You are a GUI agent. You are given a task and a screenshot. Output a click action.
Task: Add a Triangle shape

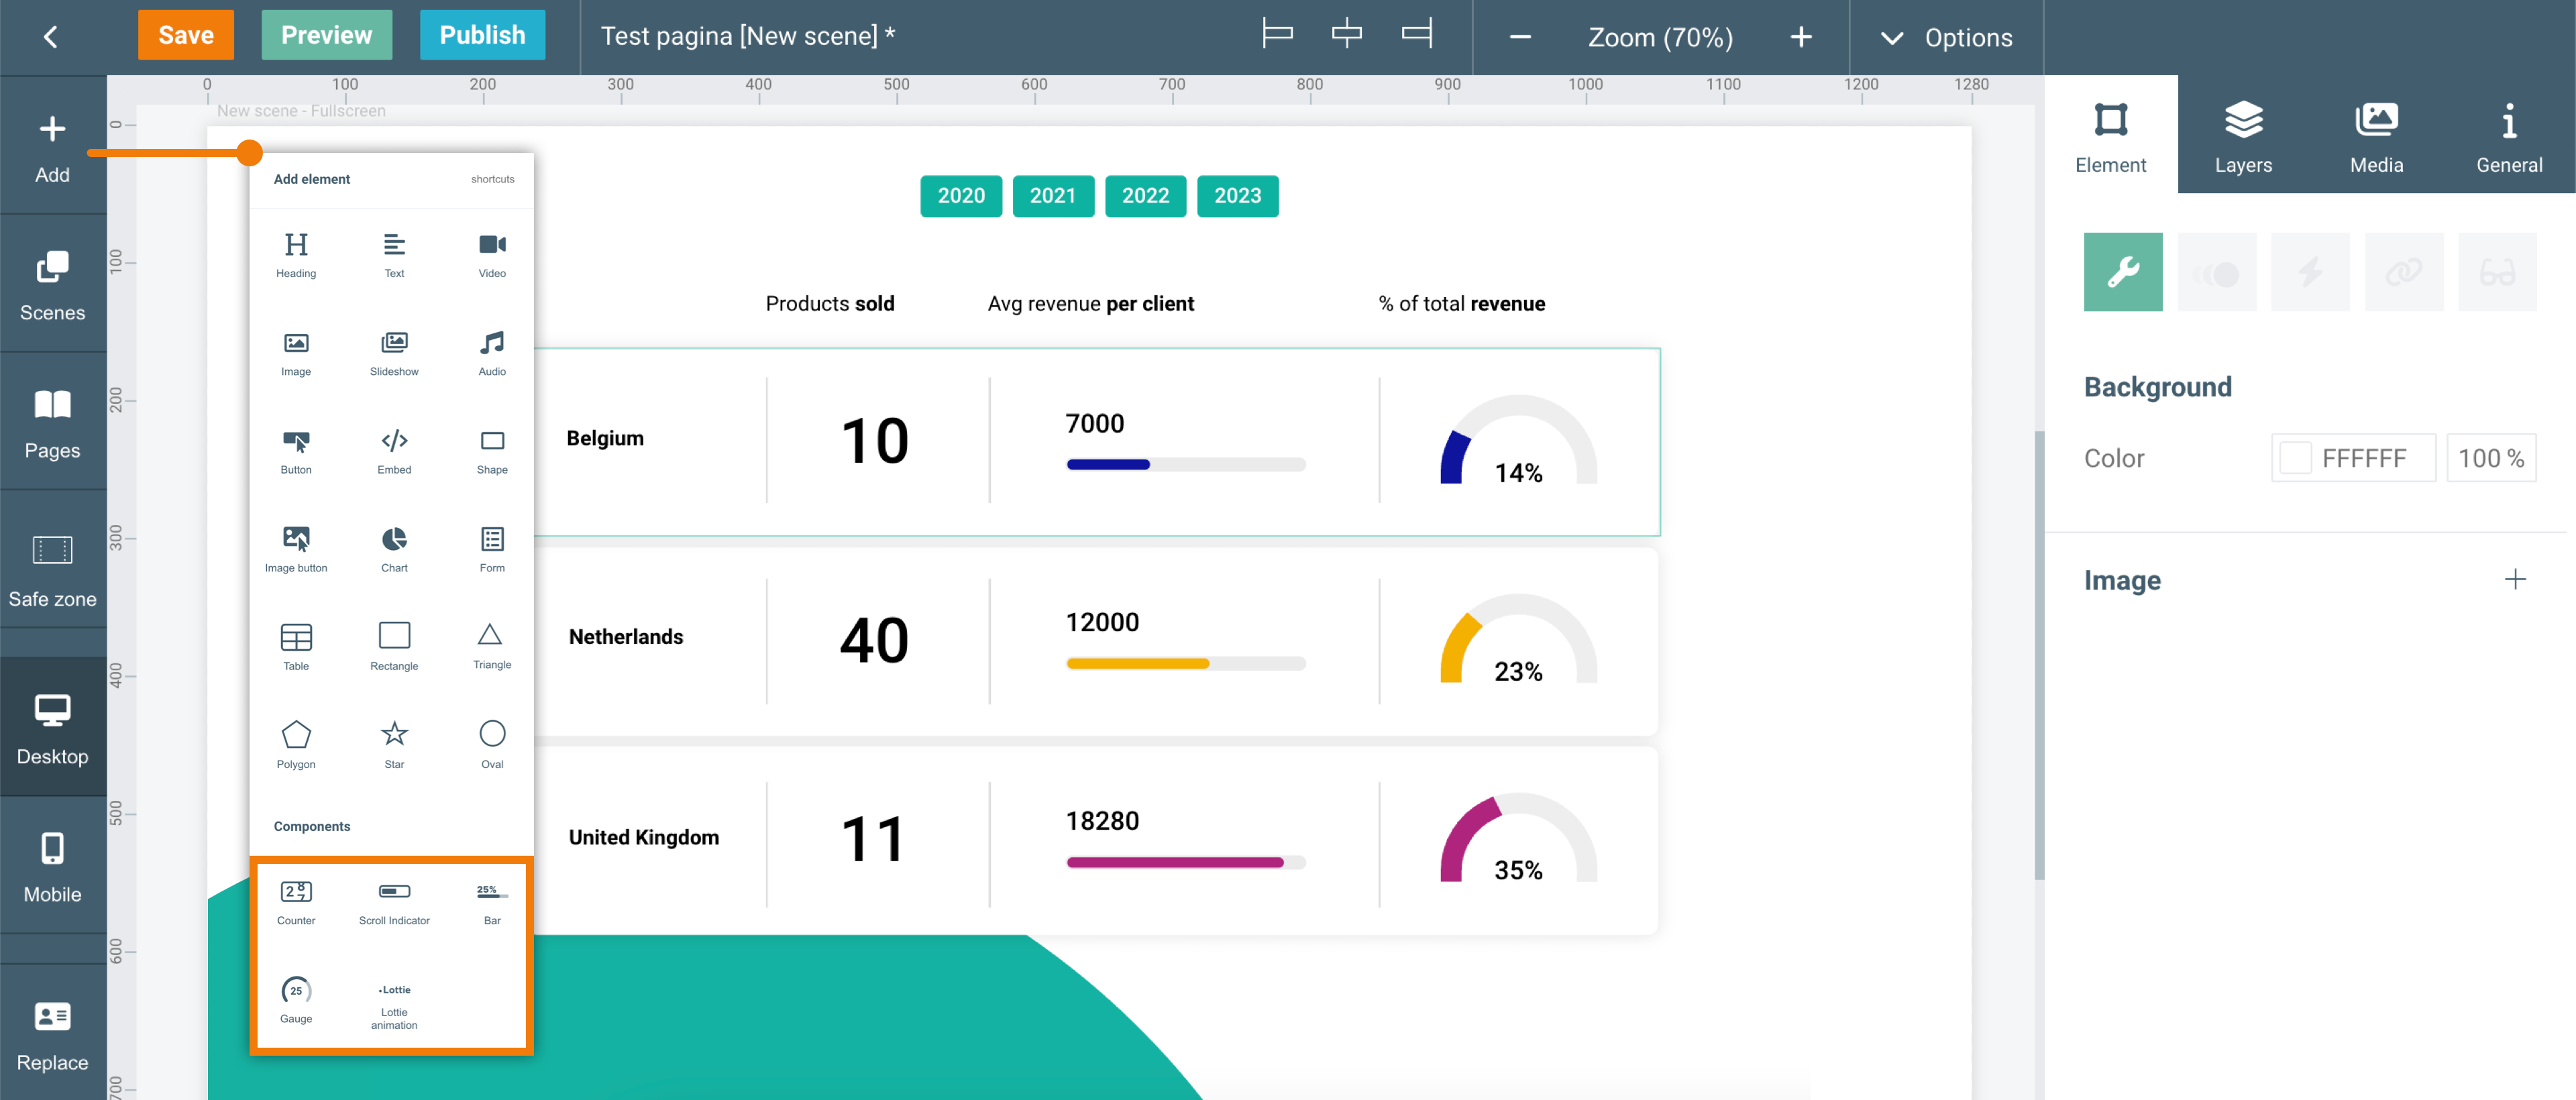coord(492,646)
